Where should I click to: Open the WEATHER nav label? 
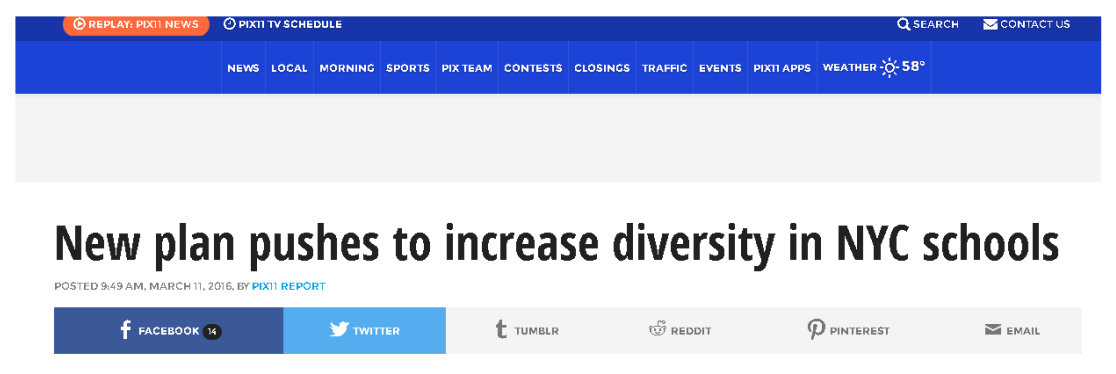[x=849, y=68]
